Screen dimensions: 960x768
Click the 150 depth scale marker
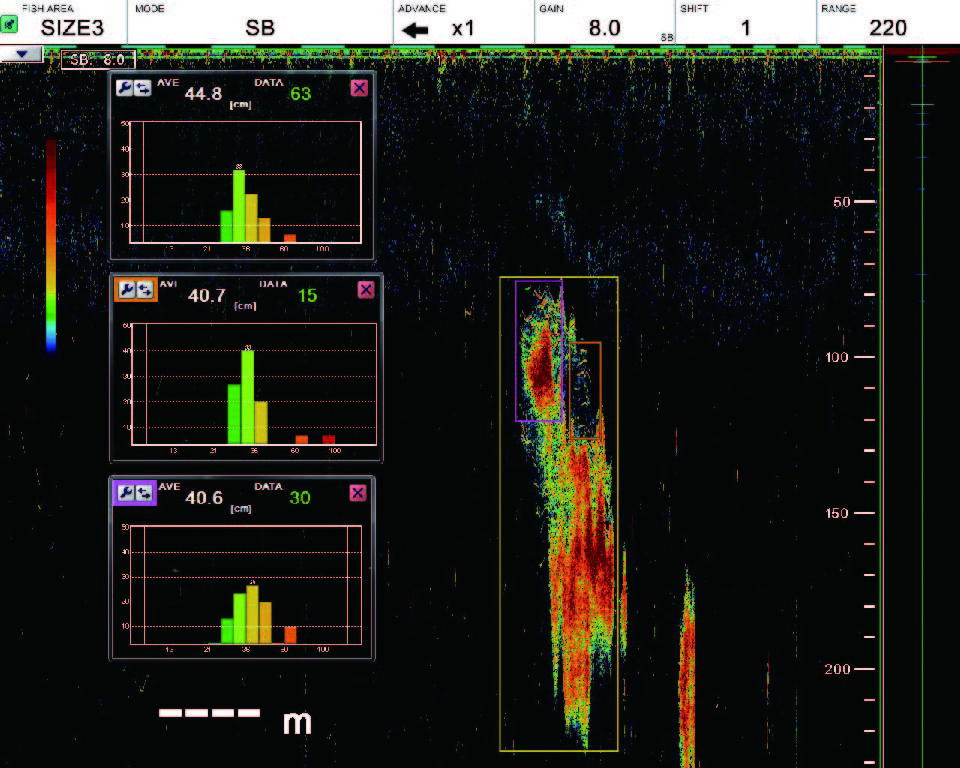pos(837,513)
